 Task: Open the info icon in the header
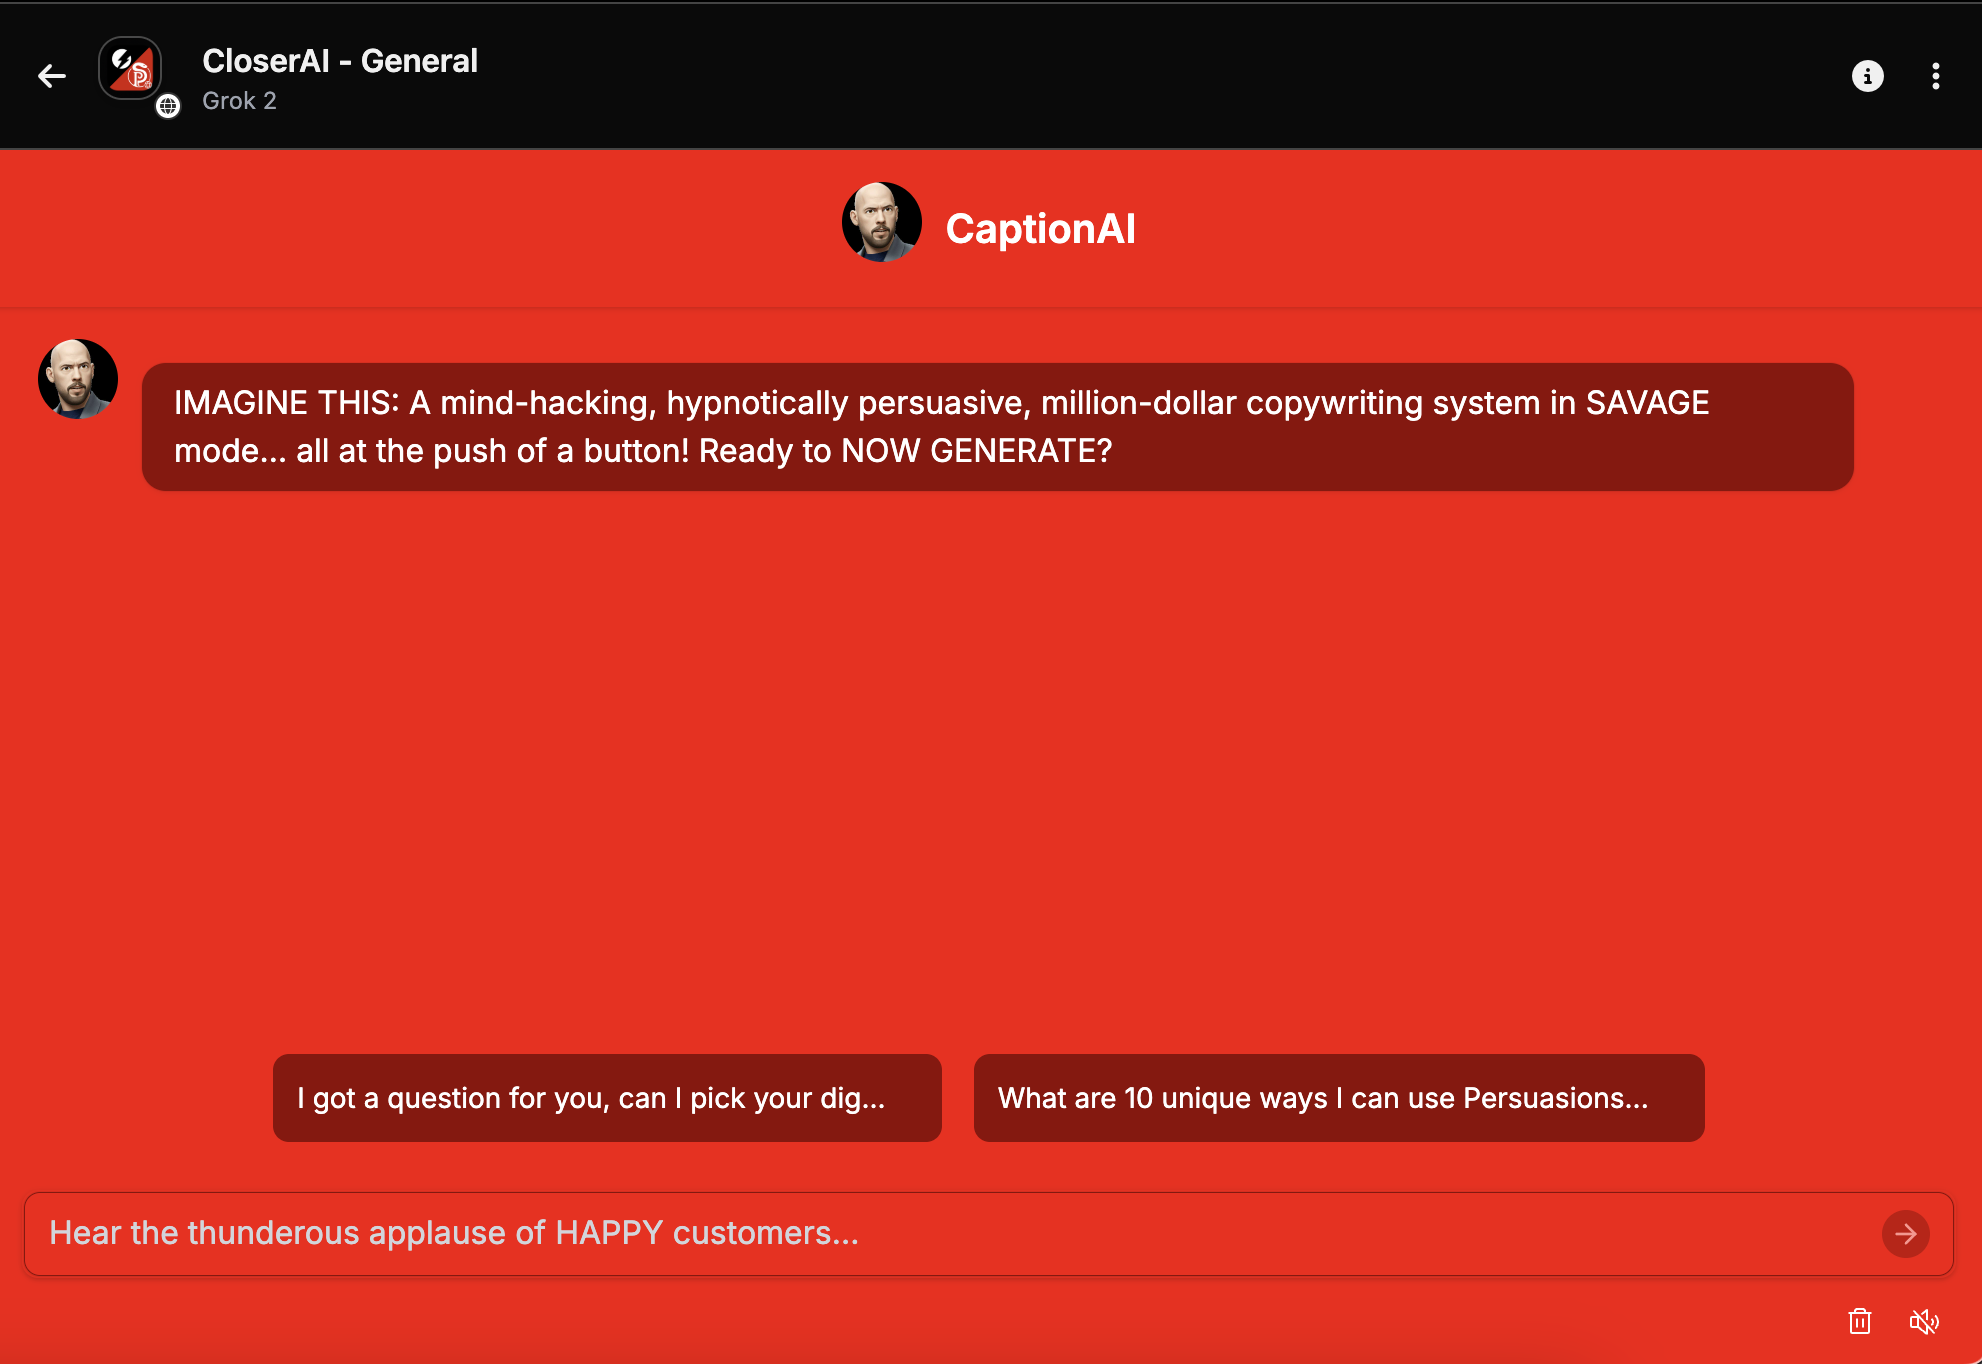pos(1867,76)
